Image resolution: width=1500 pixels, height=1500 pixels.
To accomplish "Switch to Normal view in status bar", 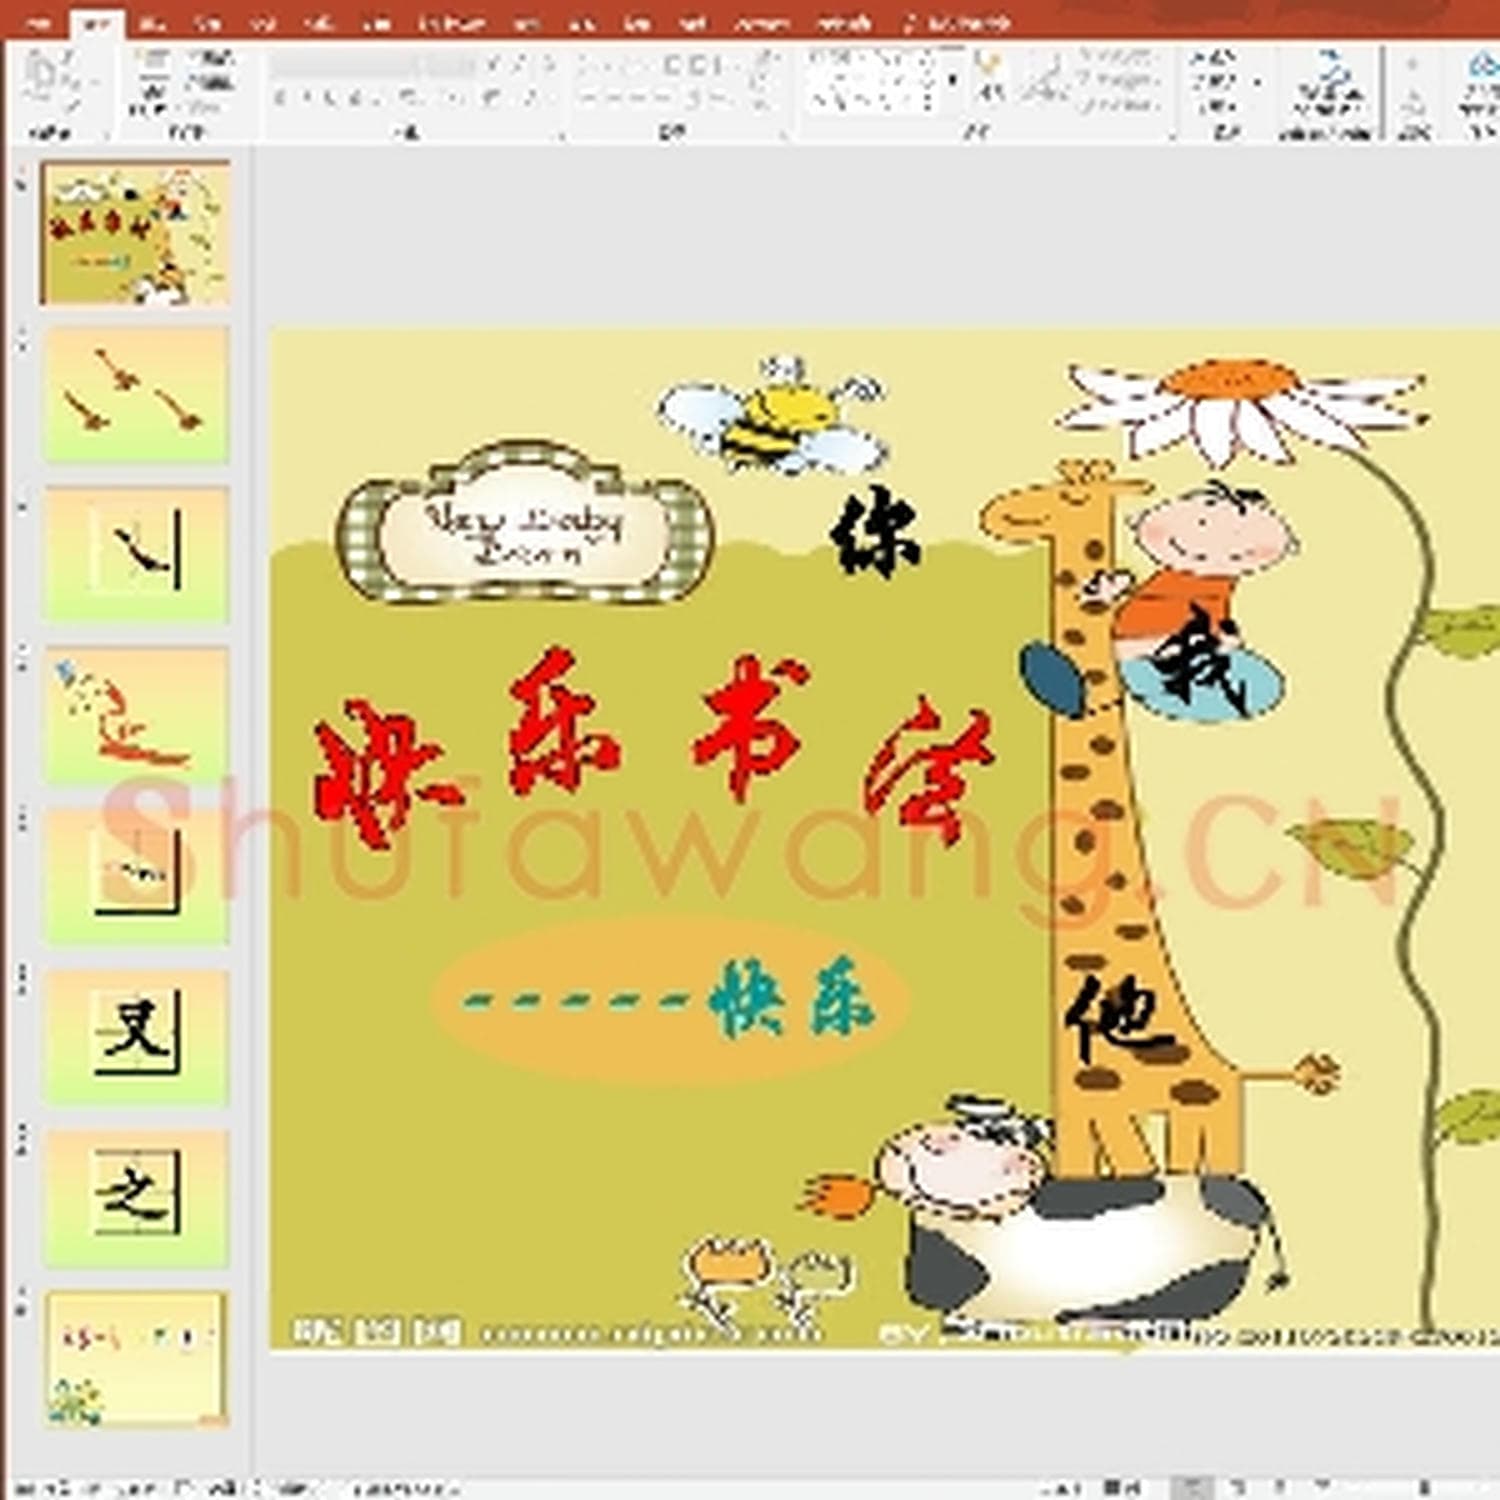I will click(1192, 1487).
